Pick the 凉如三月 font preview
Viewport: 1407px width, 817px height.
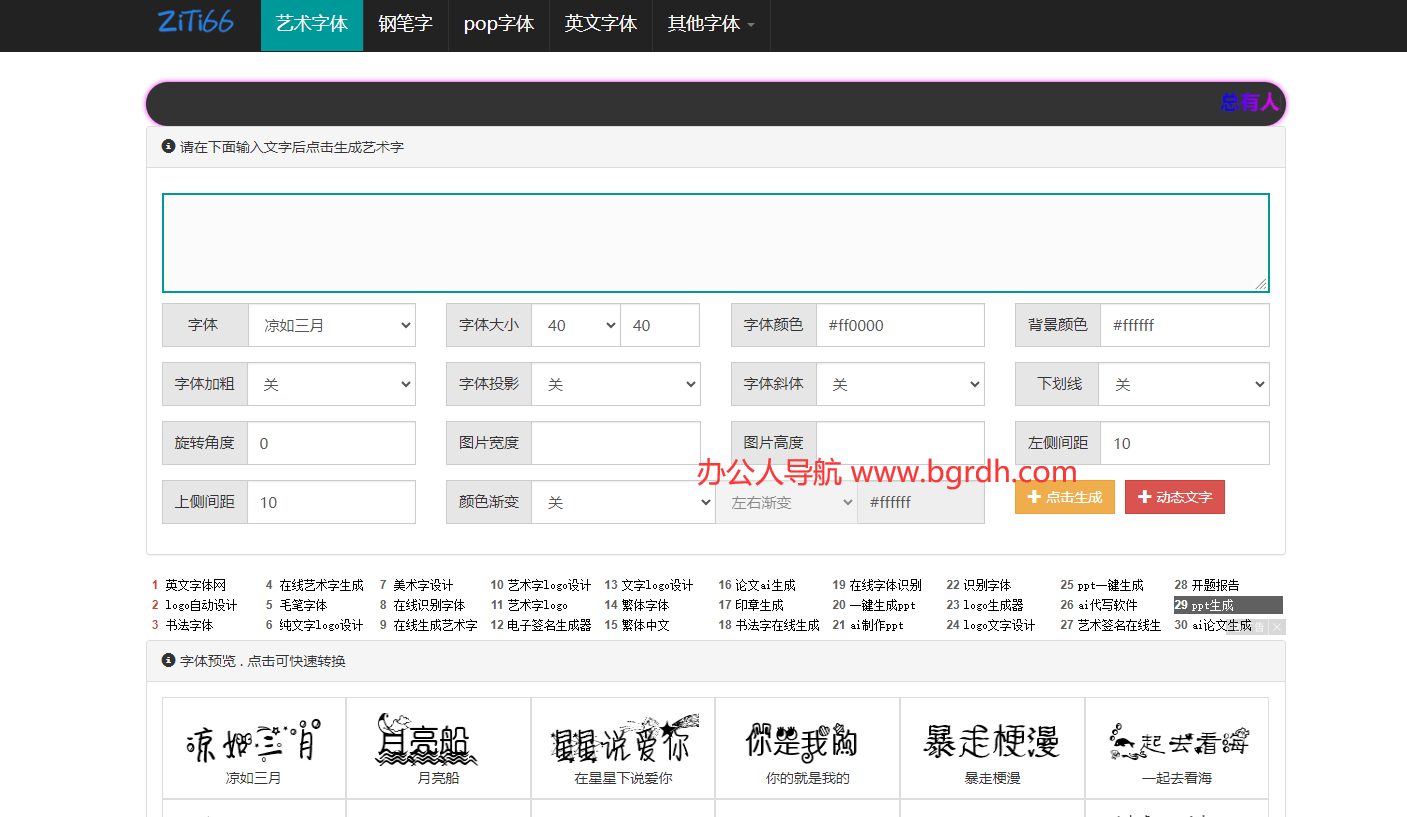(x=254, y=748)
